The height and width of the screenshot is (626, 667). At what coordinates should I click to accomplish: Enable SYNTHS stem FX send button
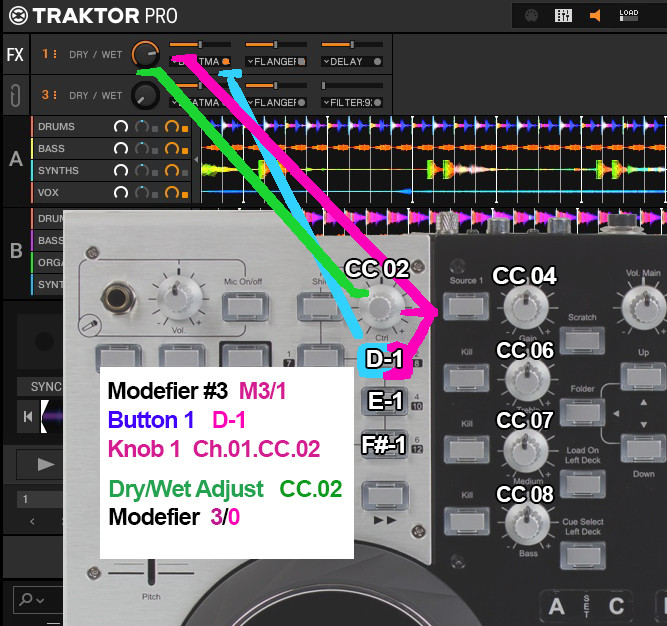[x=185, y=173]
